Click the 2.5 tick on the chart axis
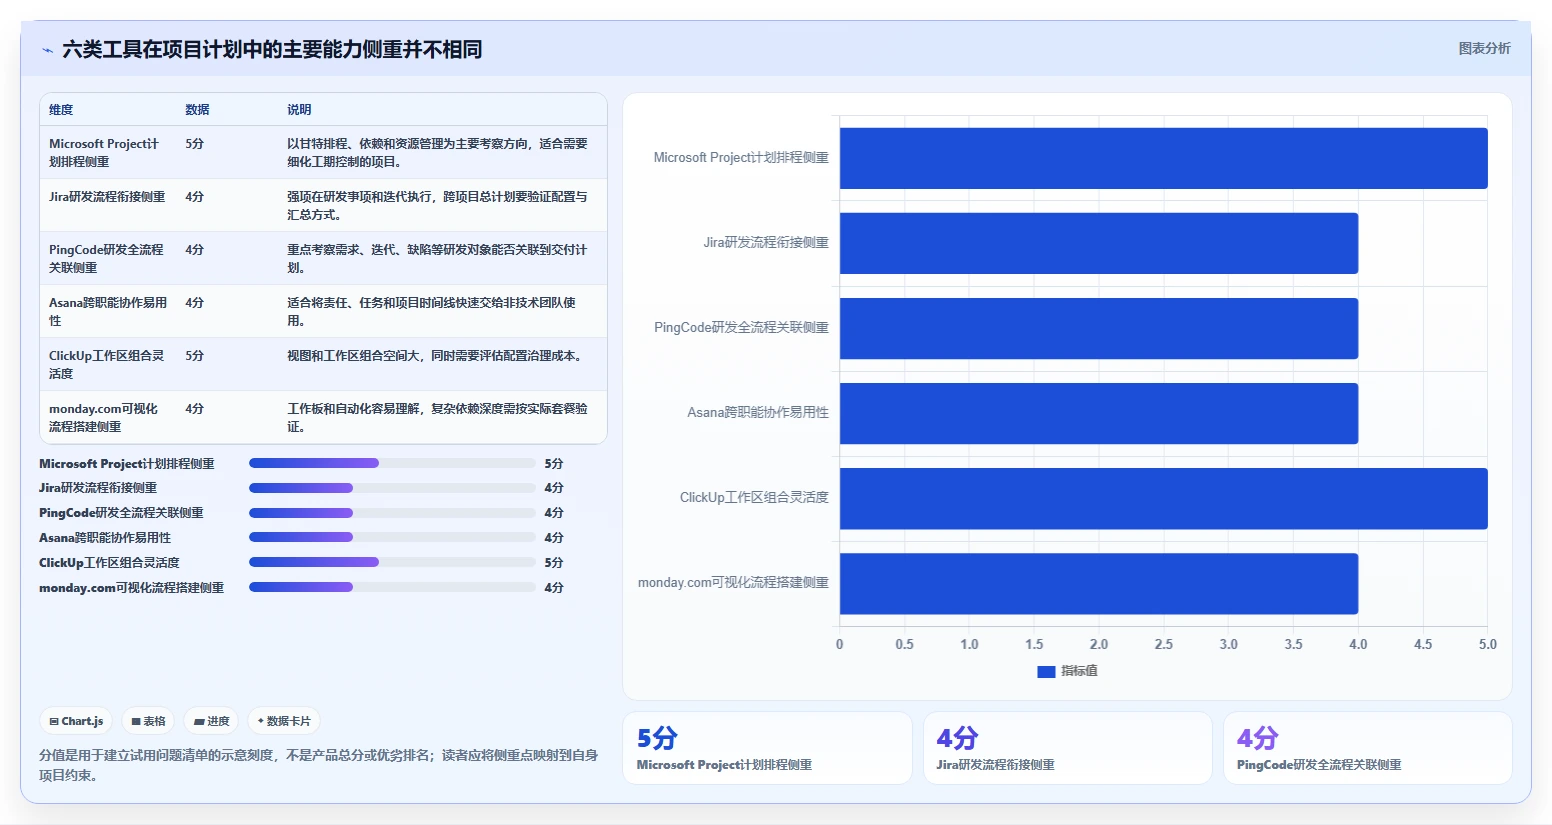Screen dimensions: 1552x825 (1163, 644)
